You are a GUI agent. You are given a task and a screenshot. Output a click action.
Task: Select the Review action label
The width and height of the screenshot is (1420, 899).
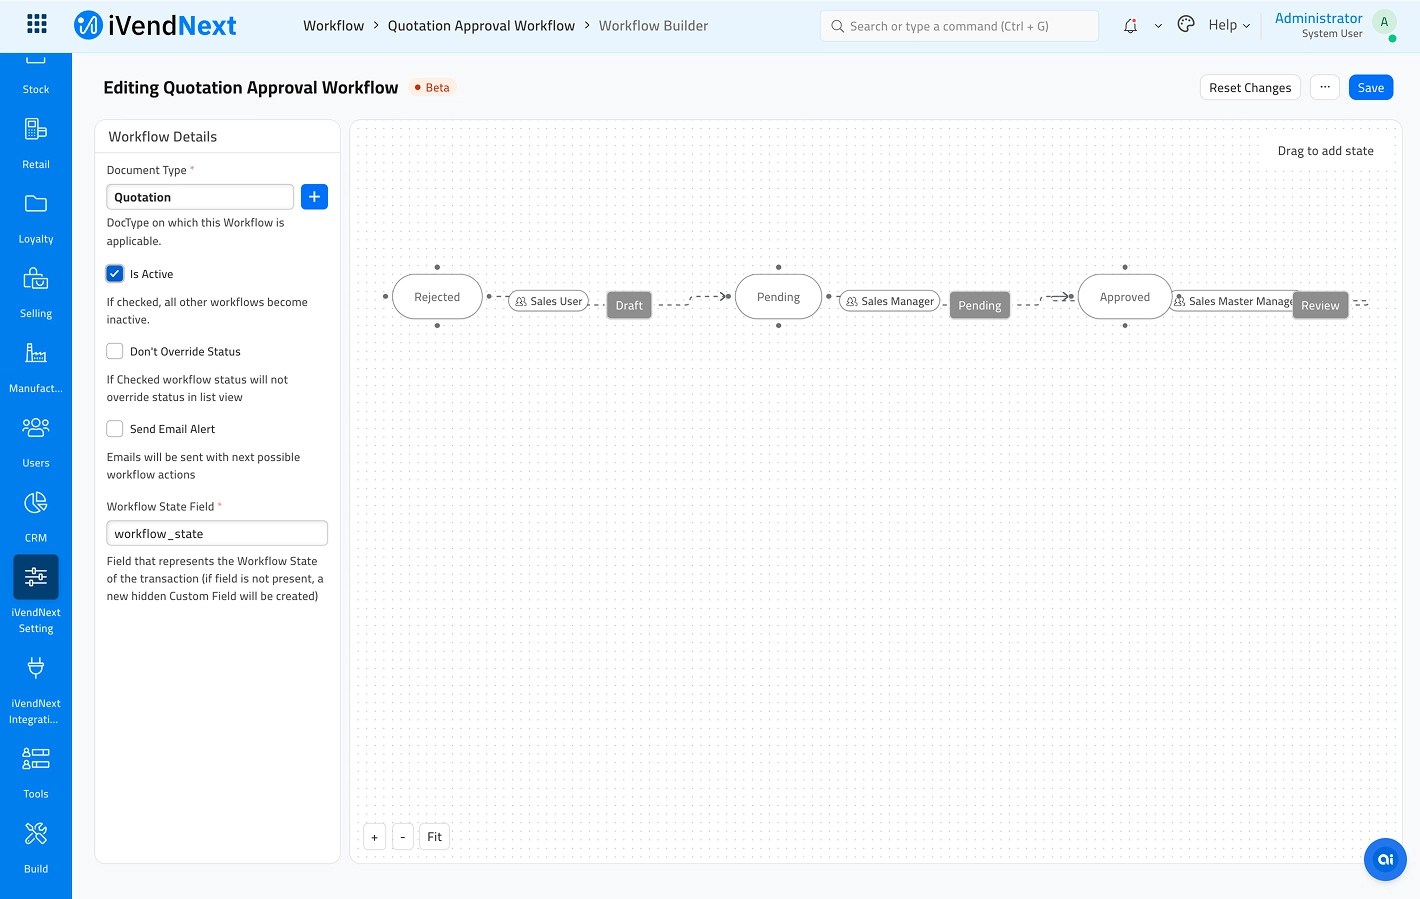[1320, 305]
